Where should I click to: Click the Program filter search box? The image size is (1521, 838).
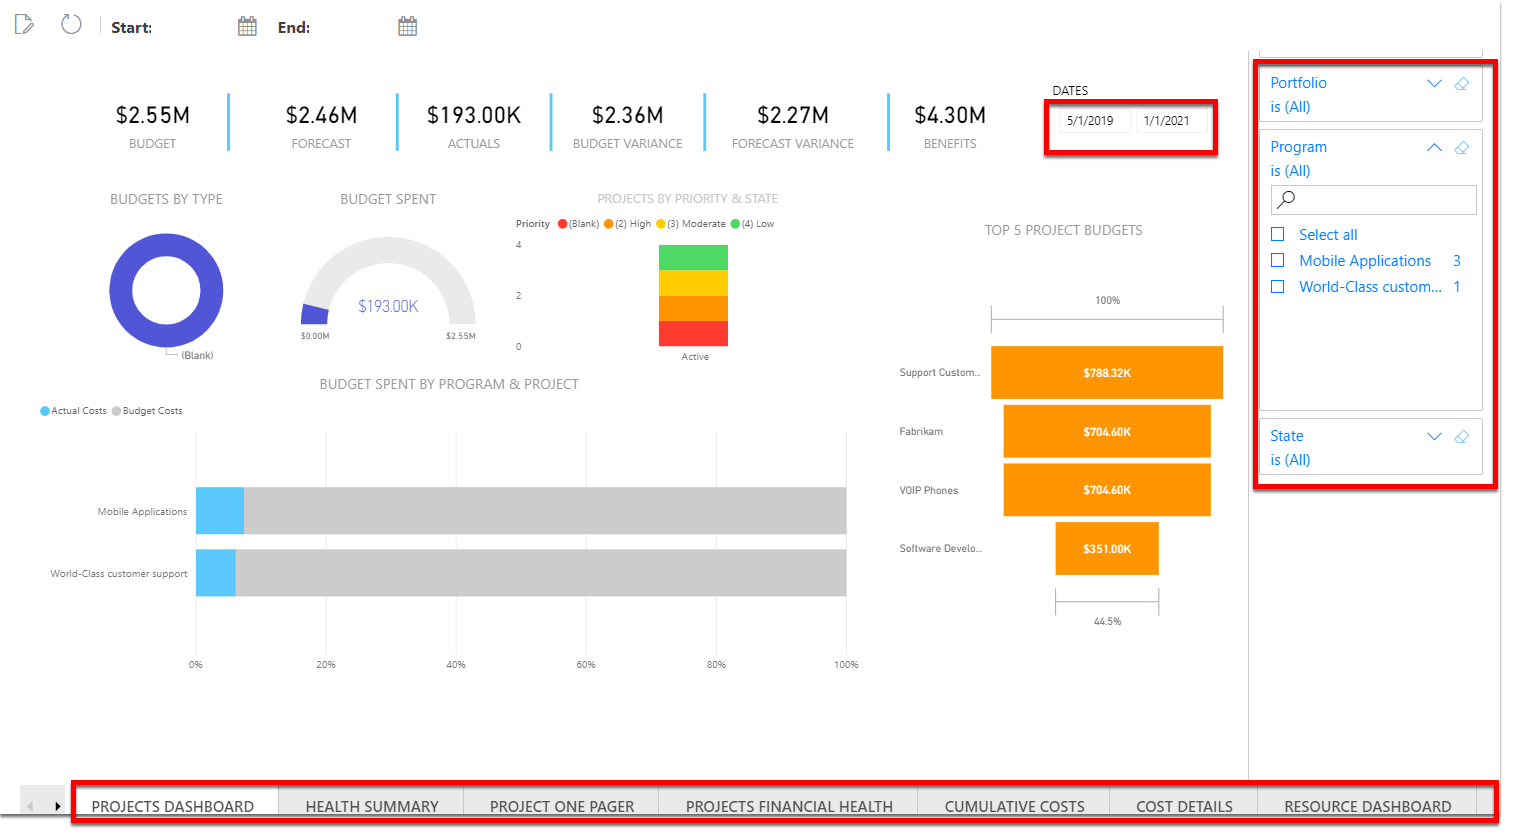point(1373,199)
